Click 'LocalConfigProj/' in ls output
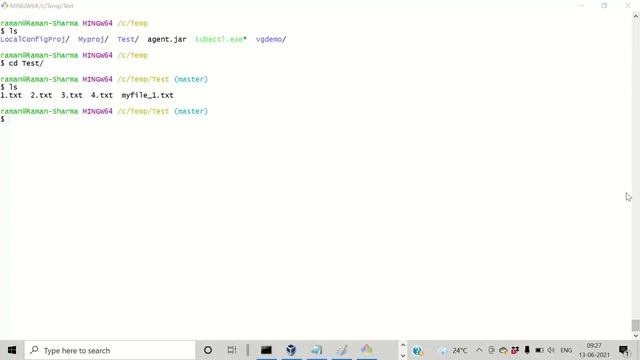Screen dimensions: 640x360 [35, 39]
